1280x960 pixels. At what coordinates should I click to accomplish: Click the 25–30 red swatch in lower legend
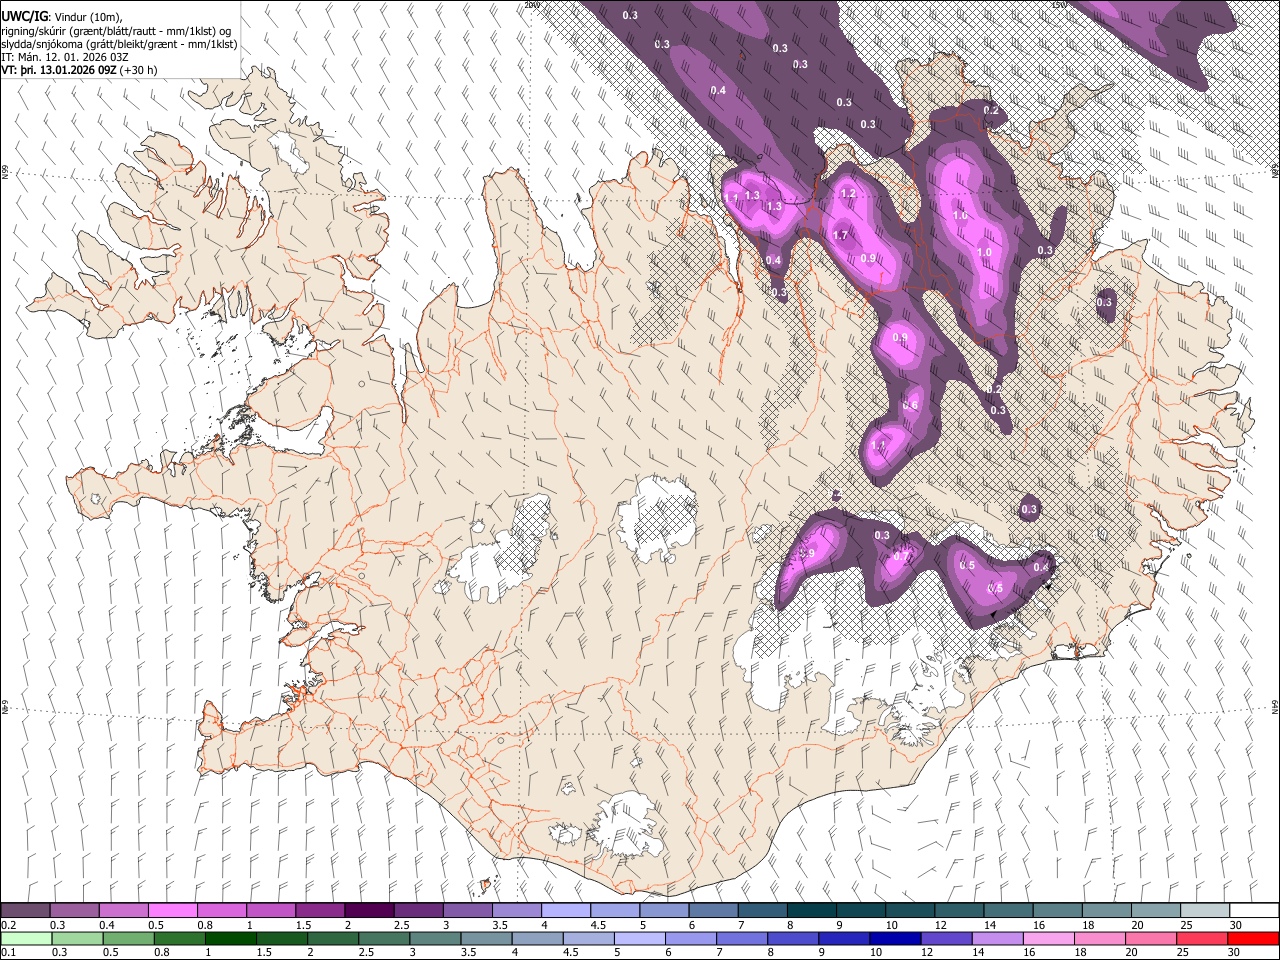point(1202,938)
